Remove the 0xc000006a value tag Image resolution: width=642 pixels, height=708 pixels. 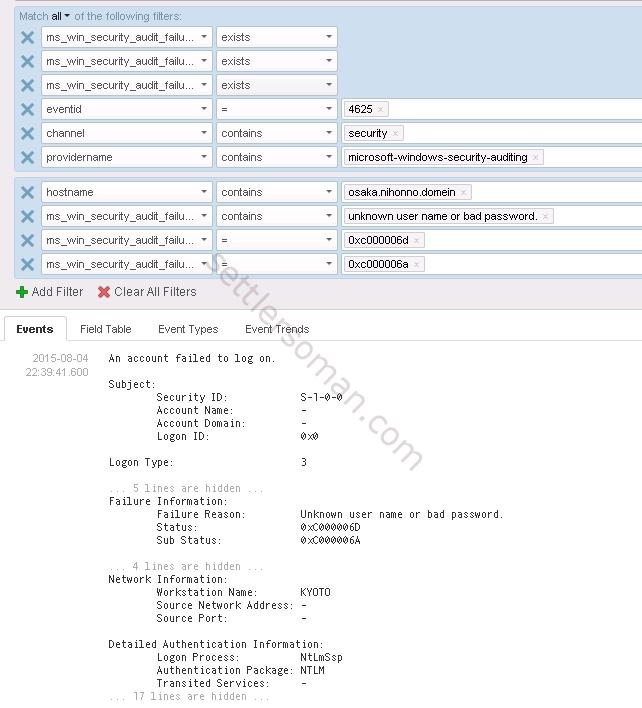(416, 264)
